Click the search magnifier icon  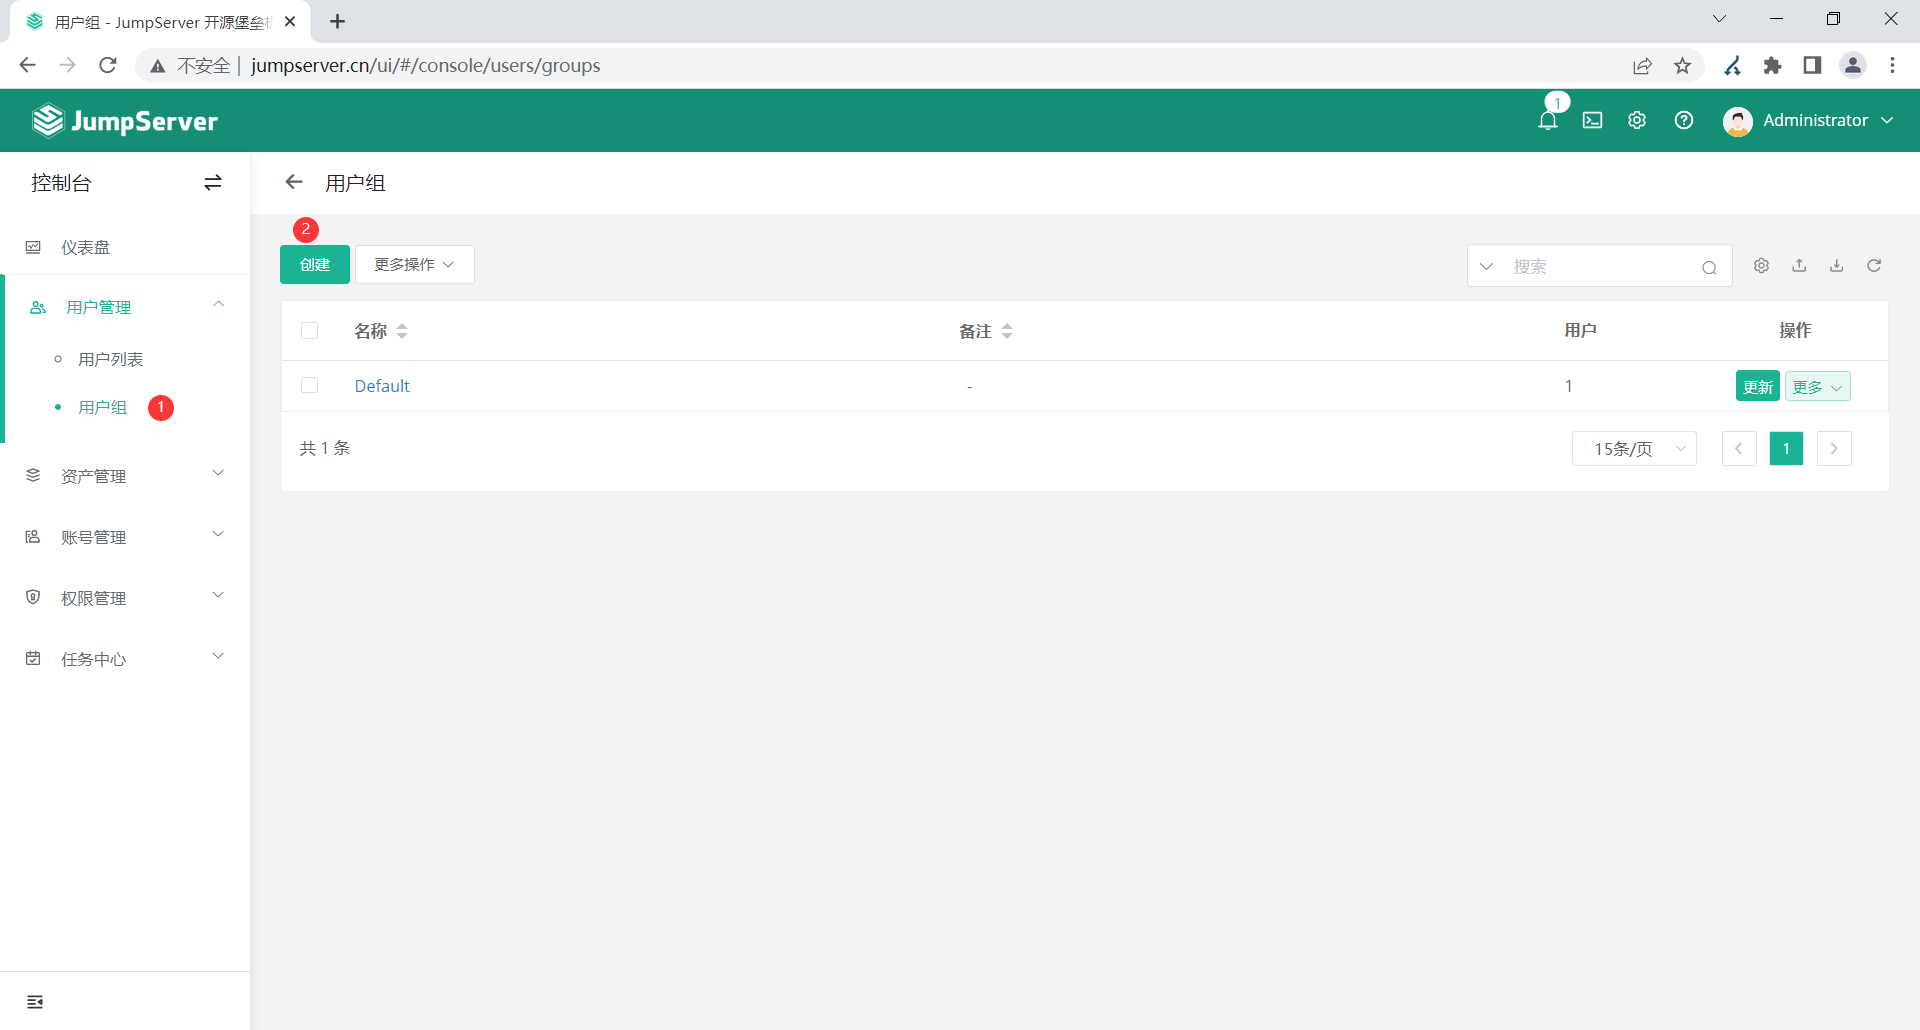pos(1709,267)
